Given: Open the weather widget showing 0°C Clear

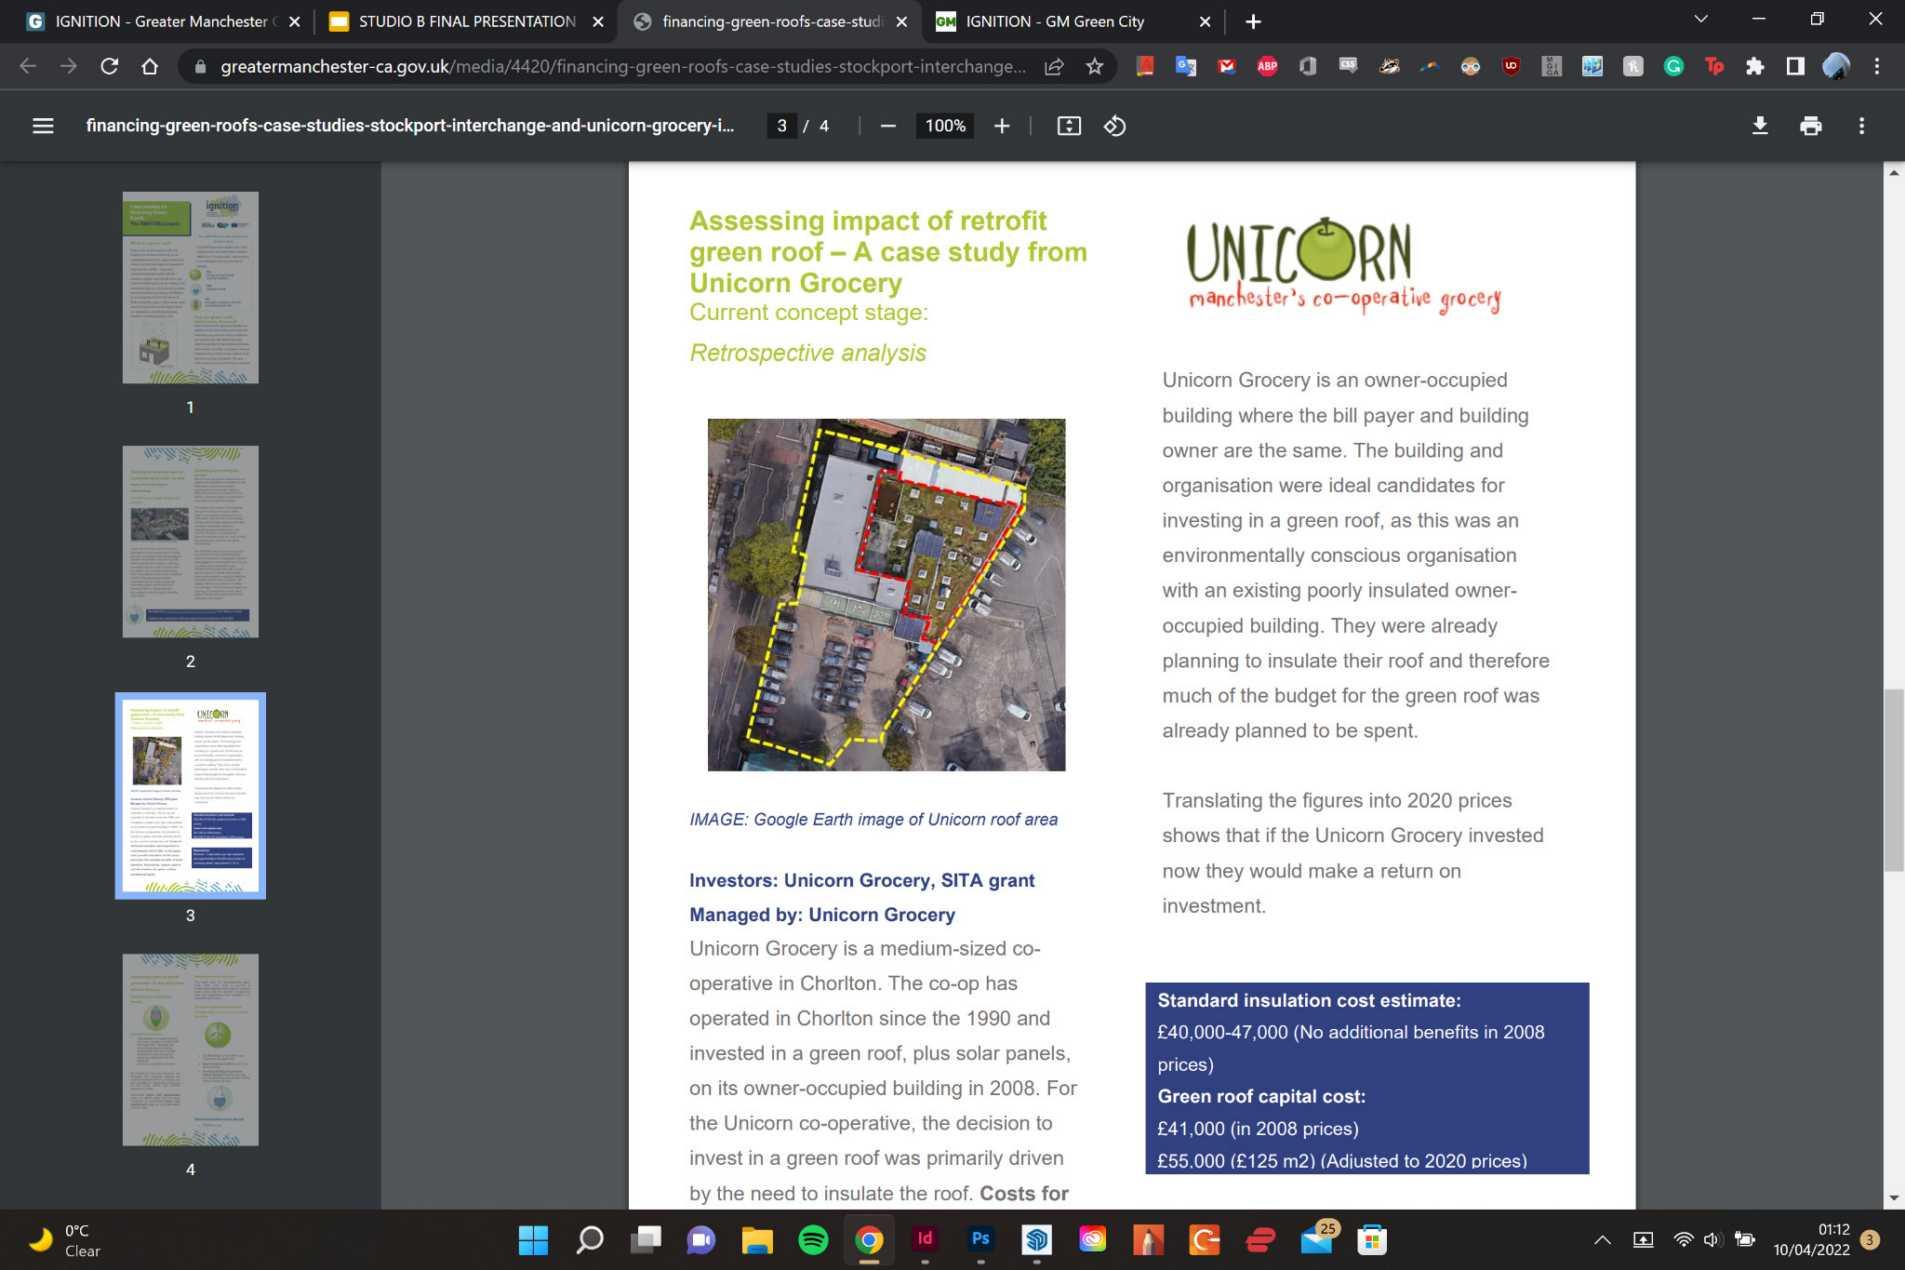Looking at the screenshot, I should [66, 1240].
